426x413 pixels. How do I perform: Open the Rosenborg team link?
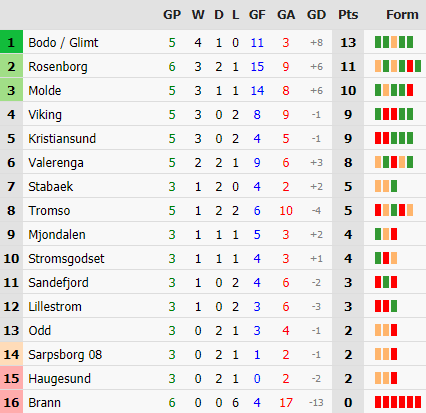point(58,67)
